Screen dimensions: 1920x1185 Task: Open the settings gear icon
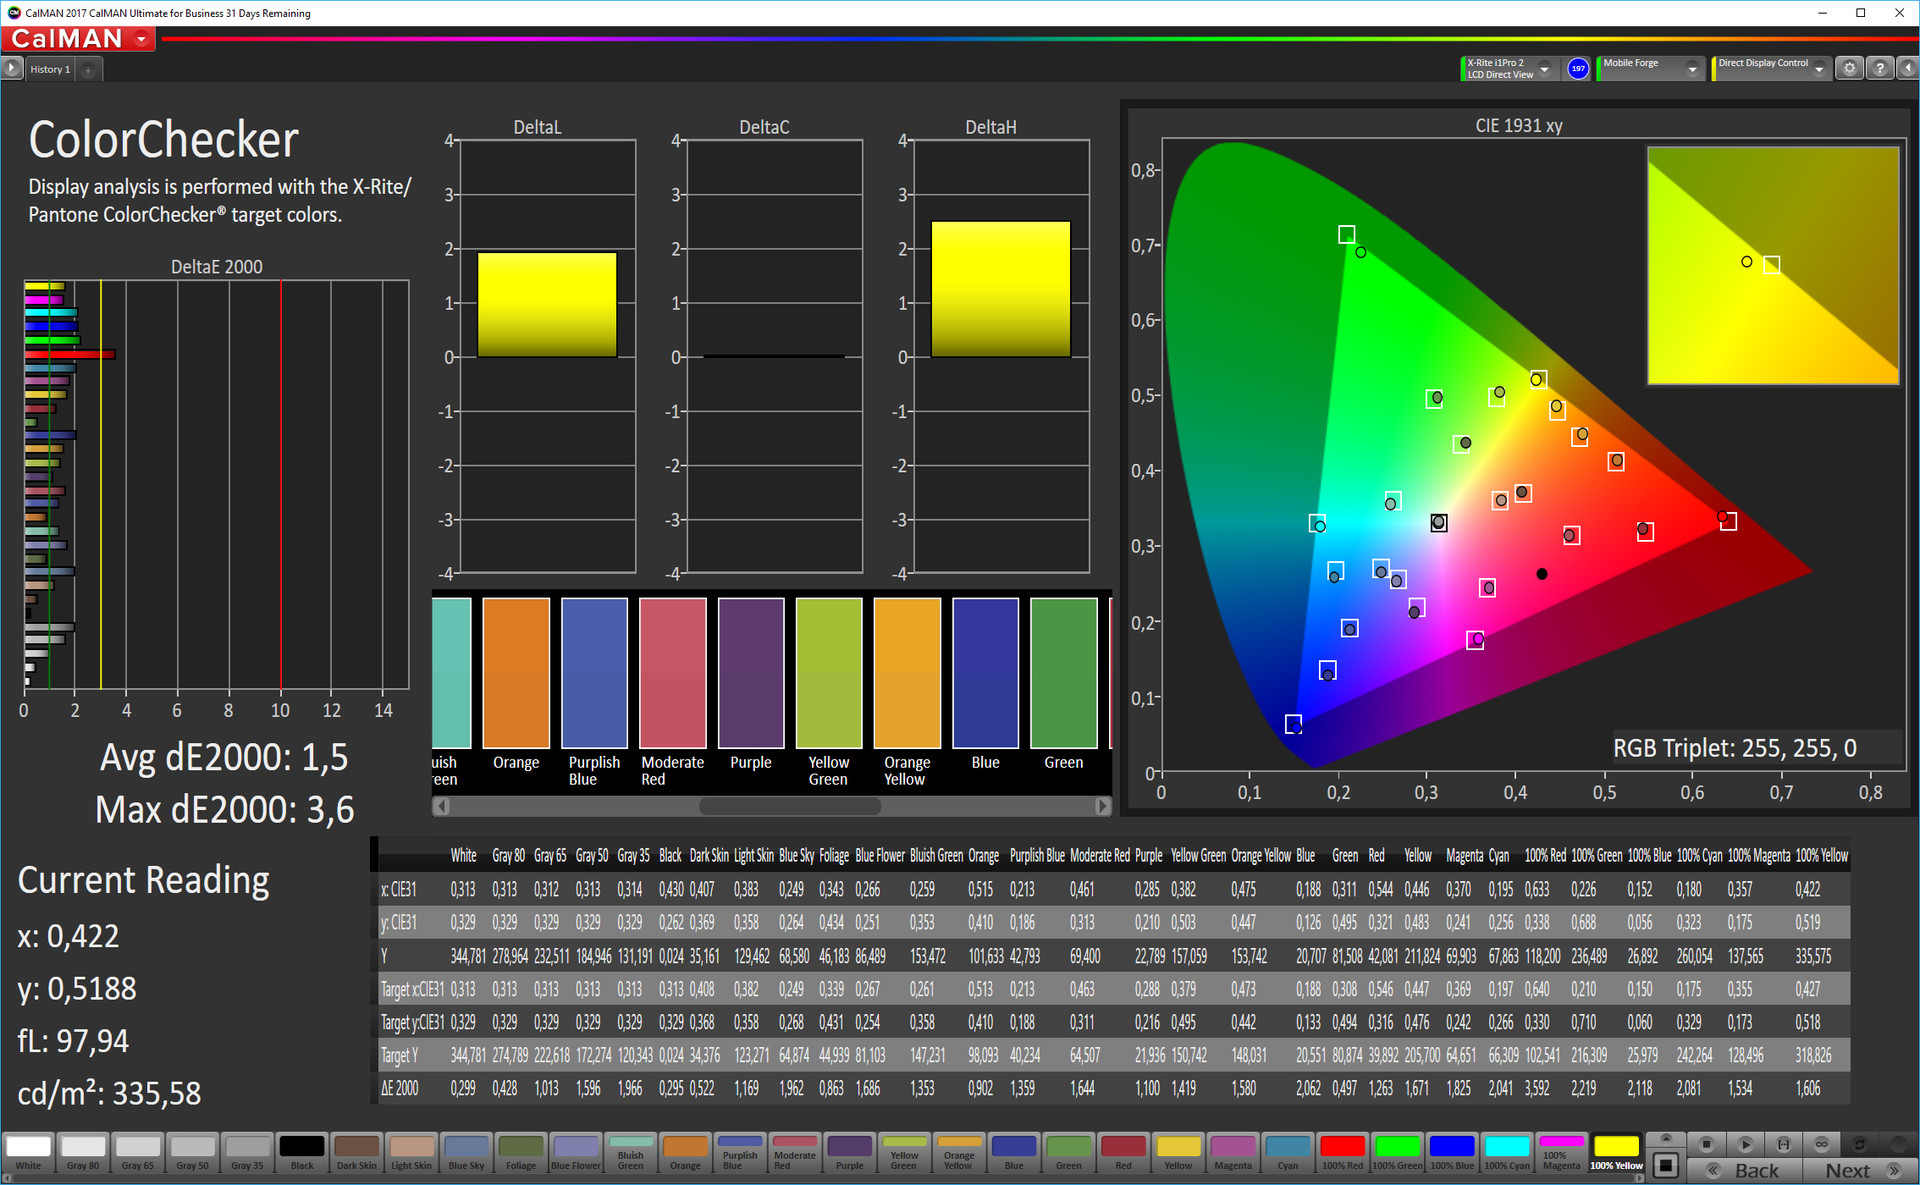click(x=1849, y=68)
